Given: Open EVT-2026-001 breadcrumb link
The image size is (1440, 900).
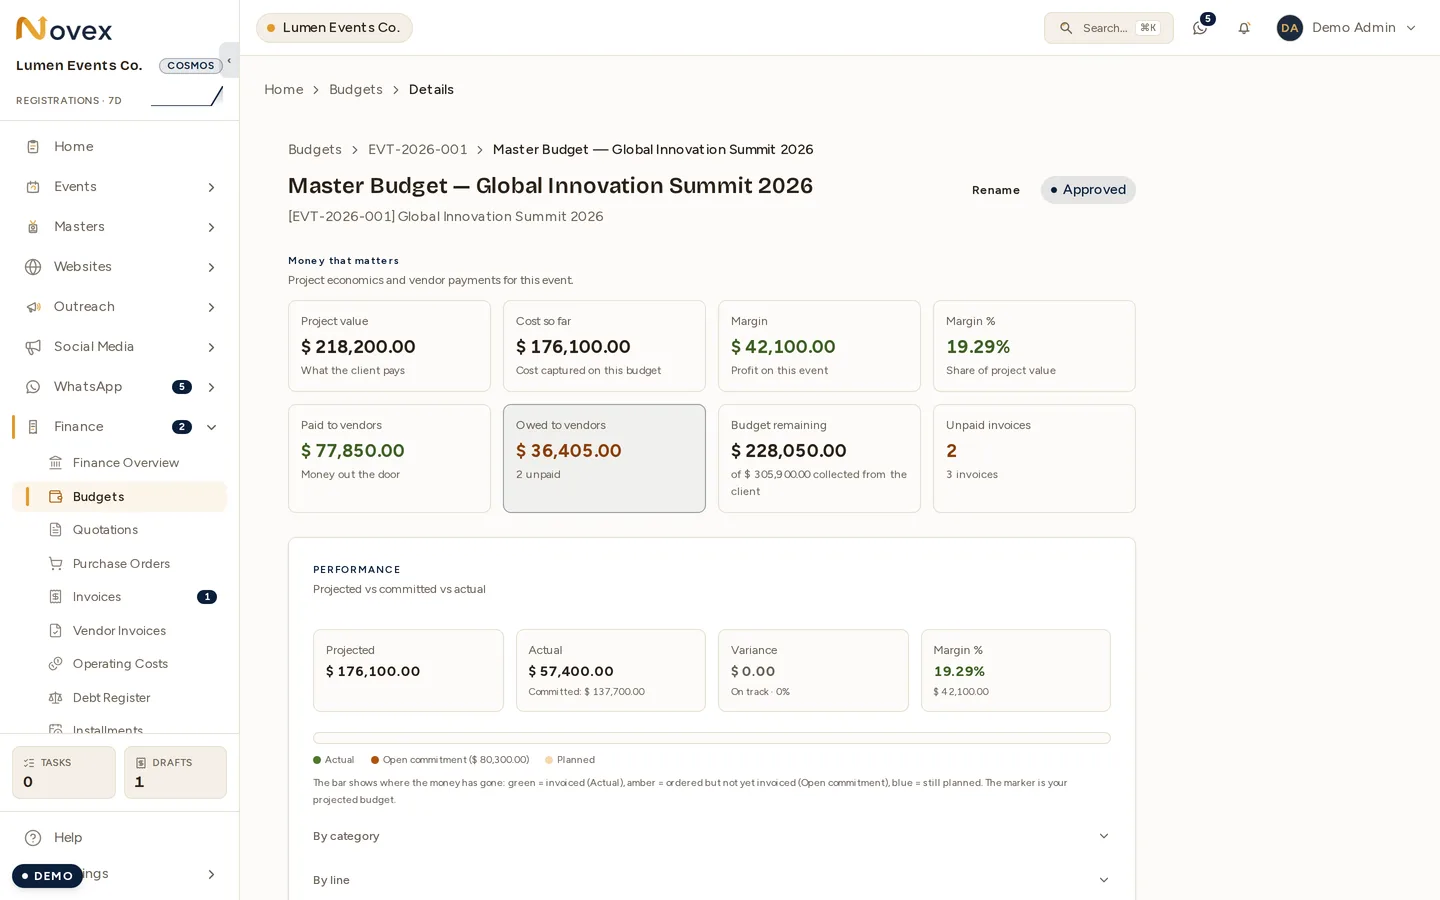Looking at the screenshot, I should coord(418,150).
